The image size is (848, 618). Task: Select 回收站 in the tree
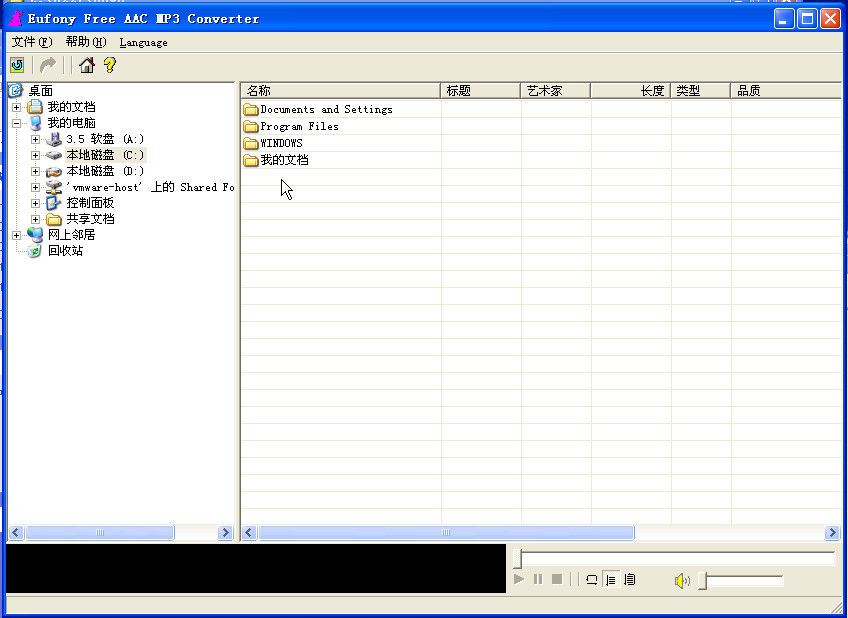tap(65, 251)
